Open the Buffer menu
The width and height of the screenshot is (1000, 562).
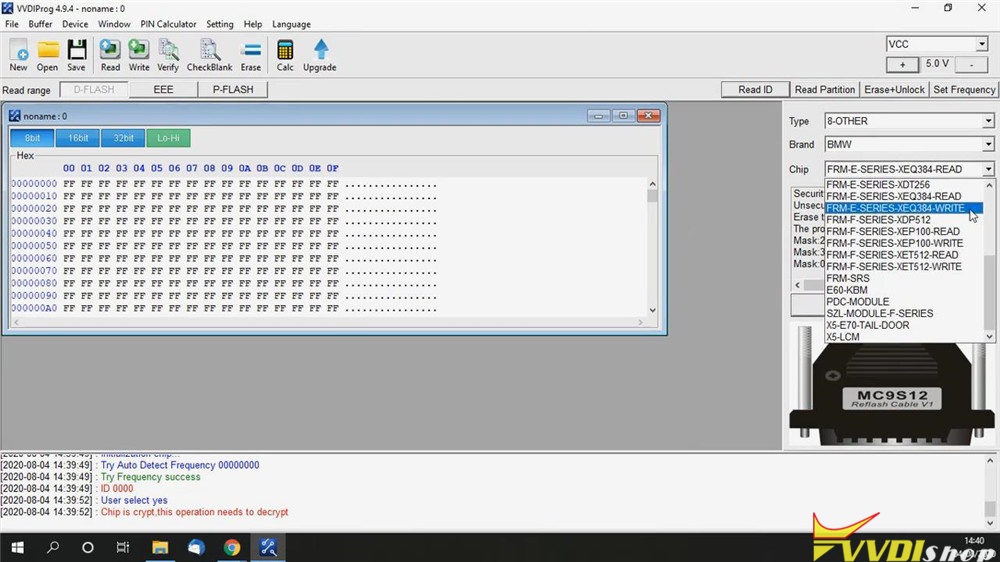point(40,24)
